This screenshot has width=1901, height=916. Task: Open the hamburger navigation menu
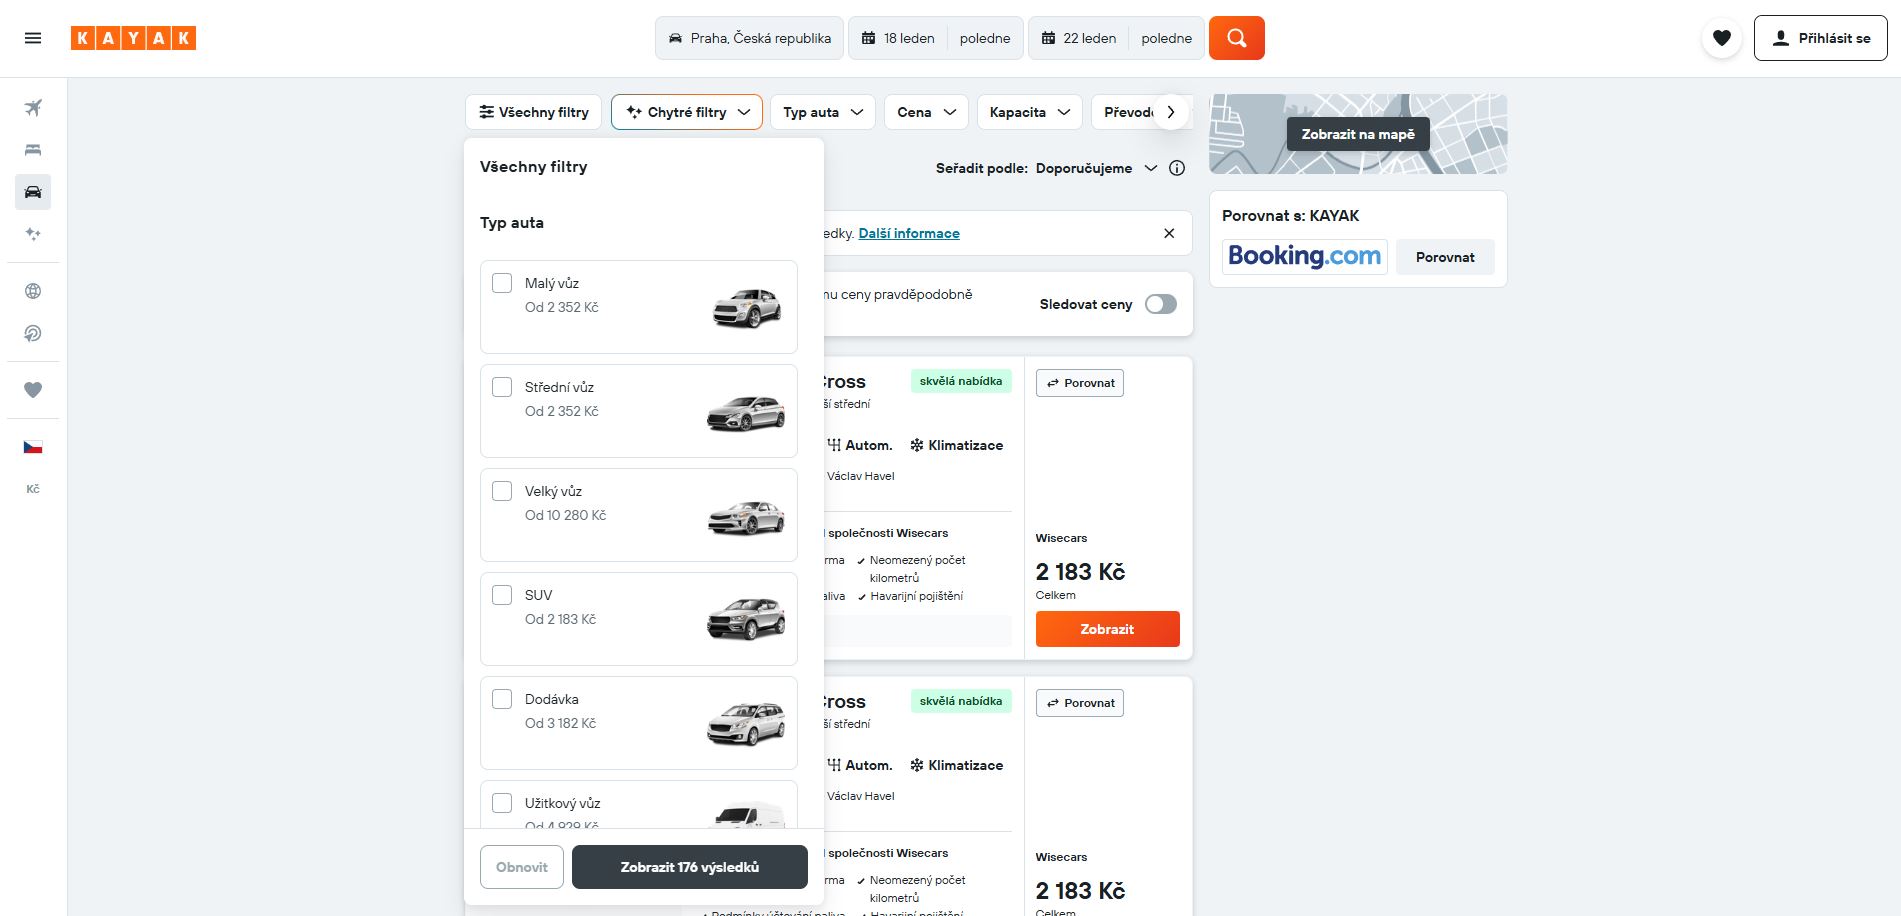[33, 38]
